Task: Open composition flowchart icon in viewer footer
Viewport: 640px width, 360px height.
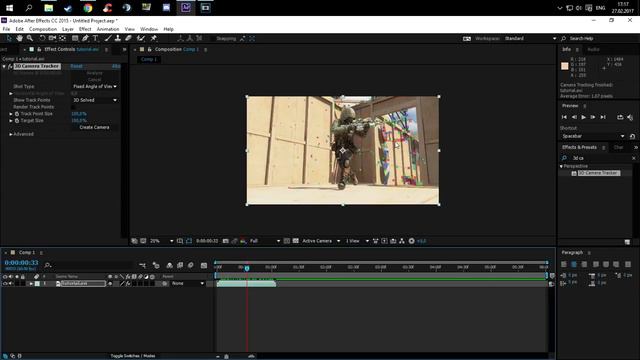Action: (x=402, y=241)
